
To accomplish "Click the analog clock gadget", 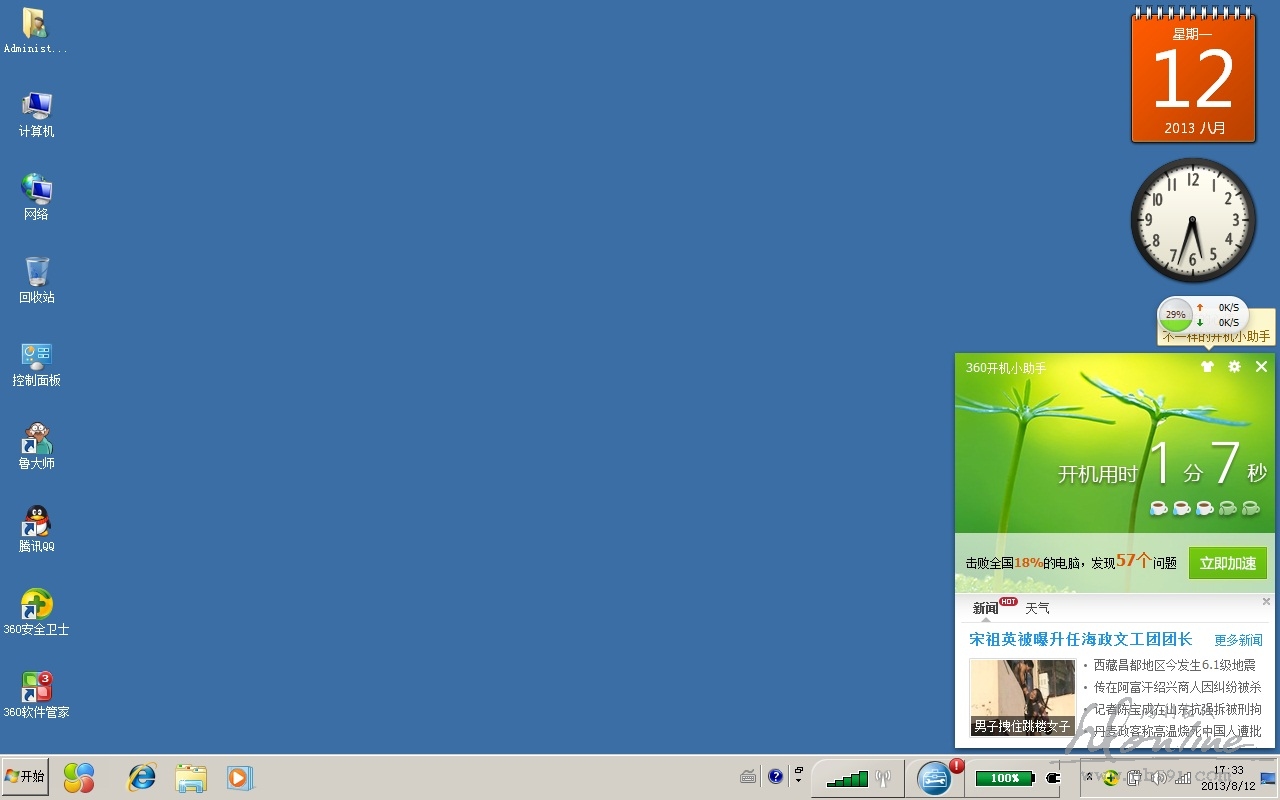I will pyautogui.click(x=1193, y=220).
